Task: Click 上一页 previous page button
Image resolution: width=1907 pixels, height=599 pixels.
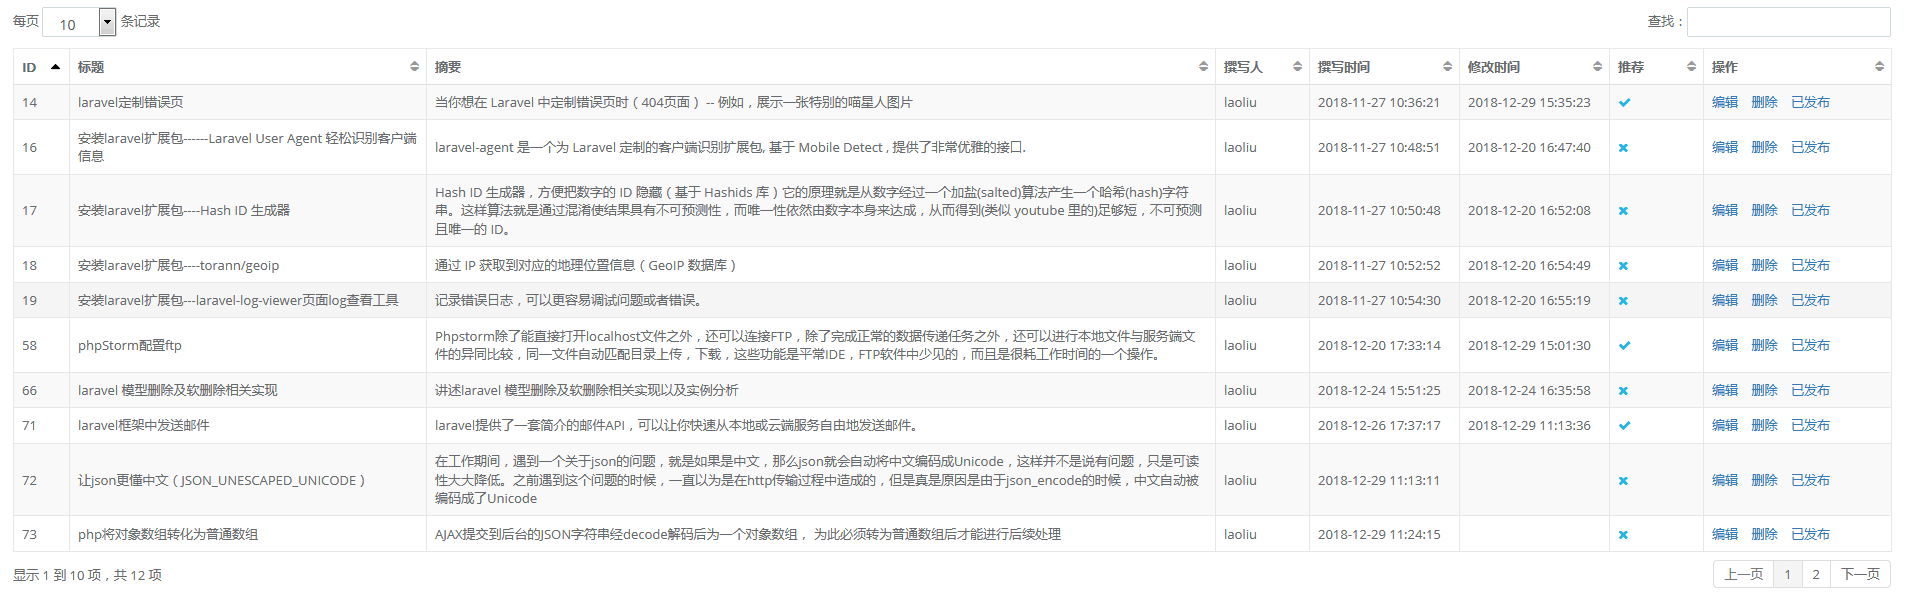Action: pos(1743,574)
